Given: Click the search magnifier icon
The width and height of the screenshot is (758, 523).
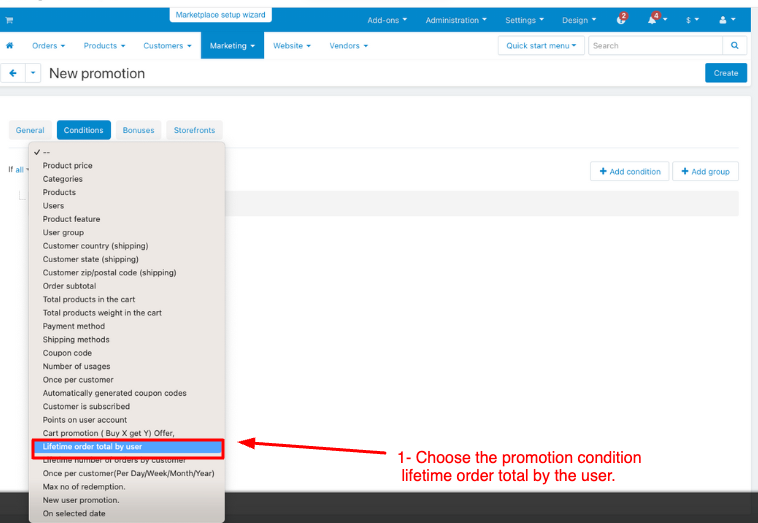Looking at the screenshot, I should 735,46.
